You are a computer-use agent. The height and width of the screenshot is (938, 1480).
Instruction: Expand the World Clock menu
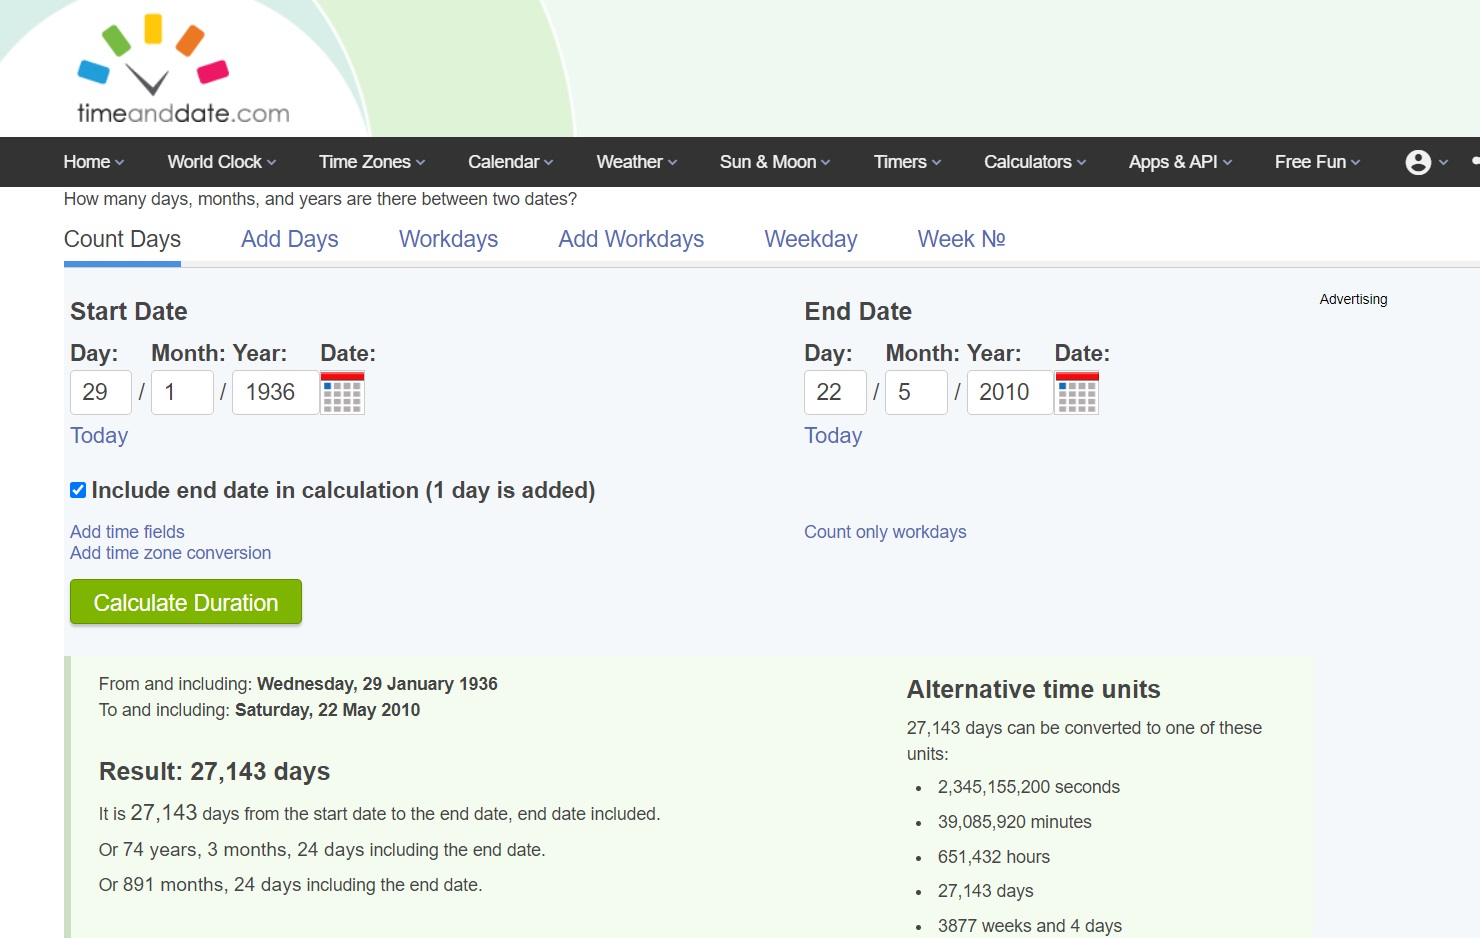(222, 162)
